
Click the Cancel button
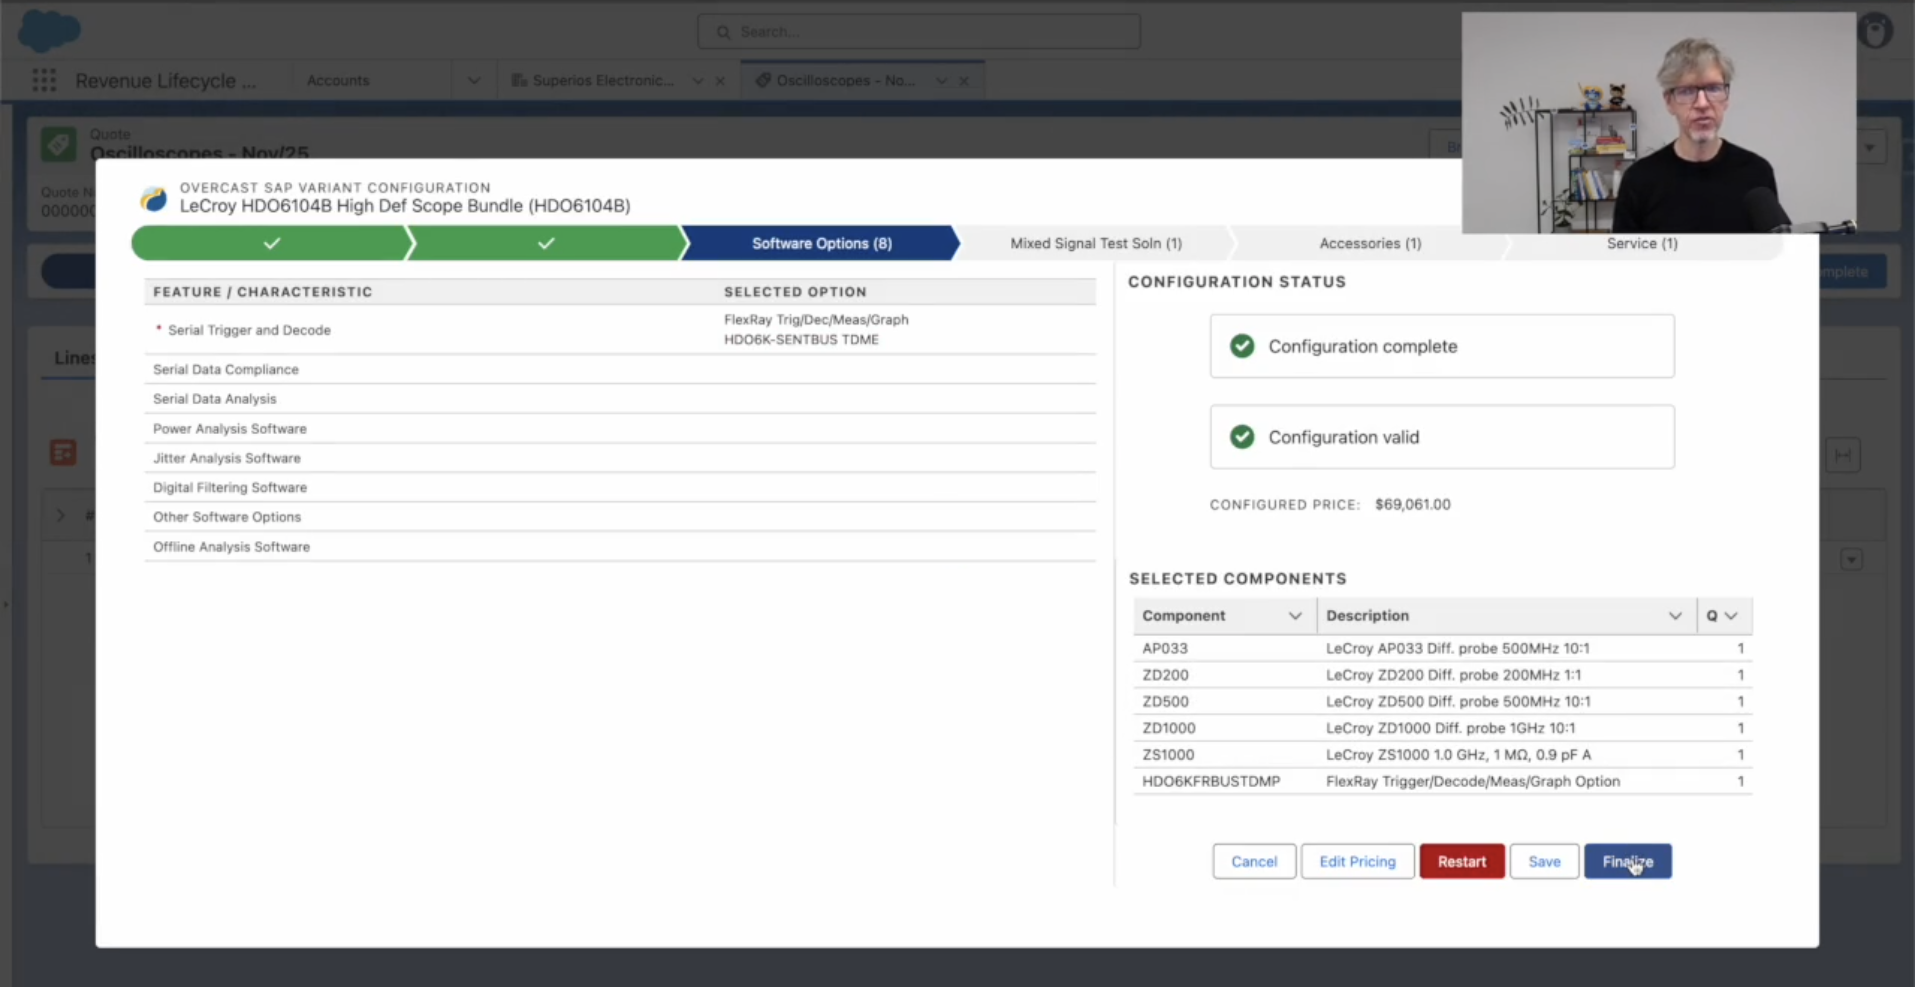(1254, 861)
